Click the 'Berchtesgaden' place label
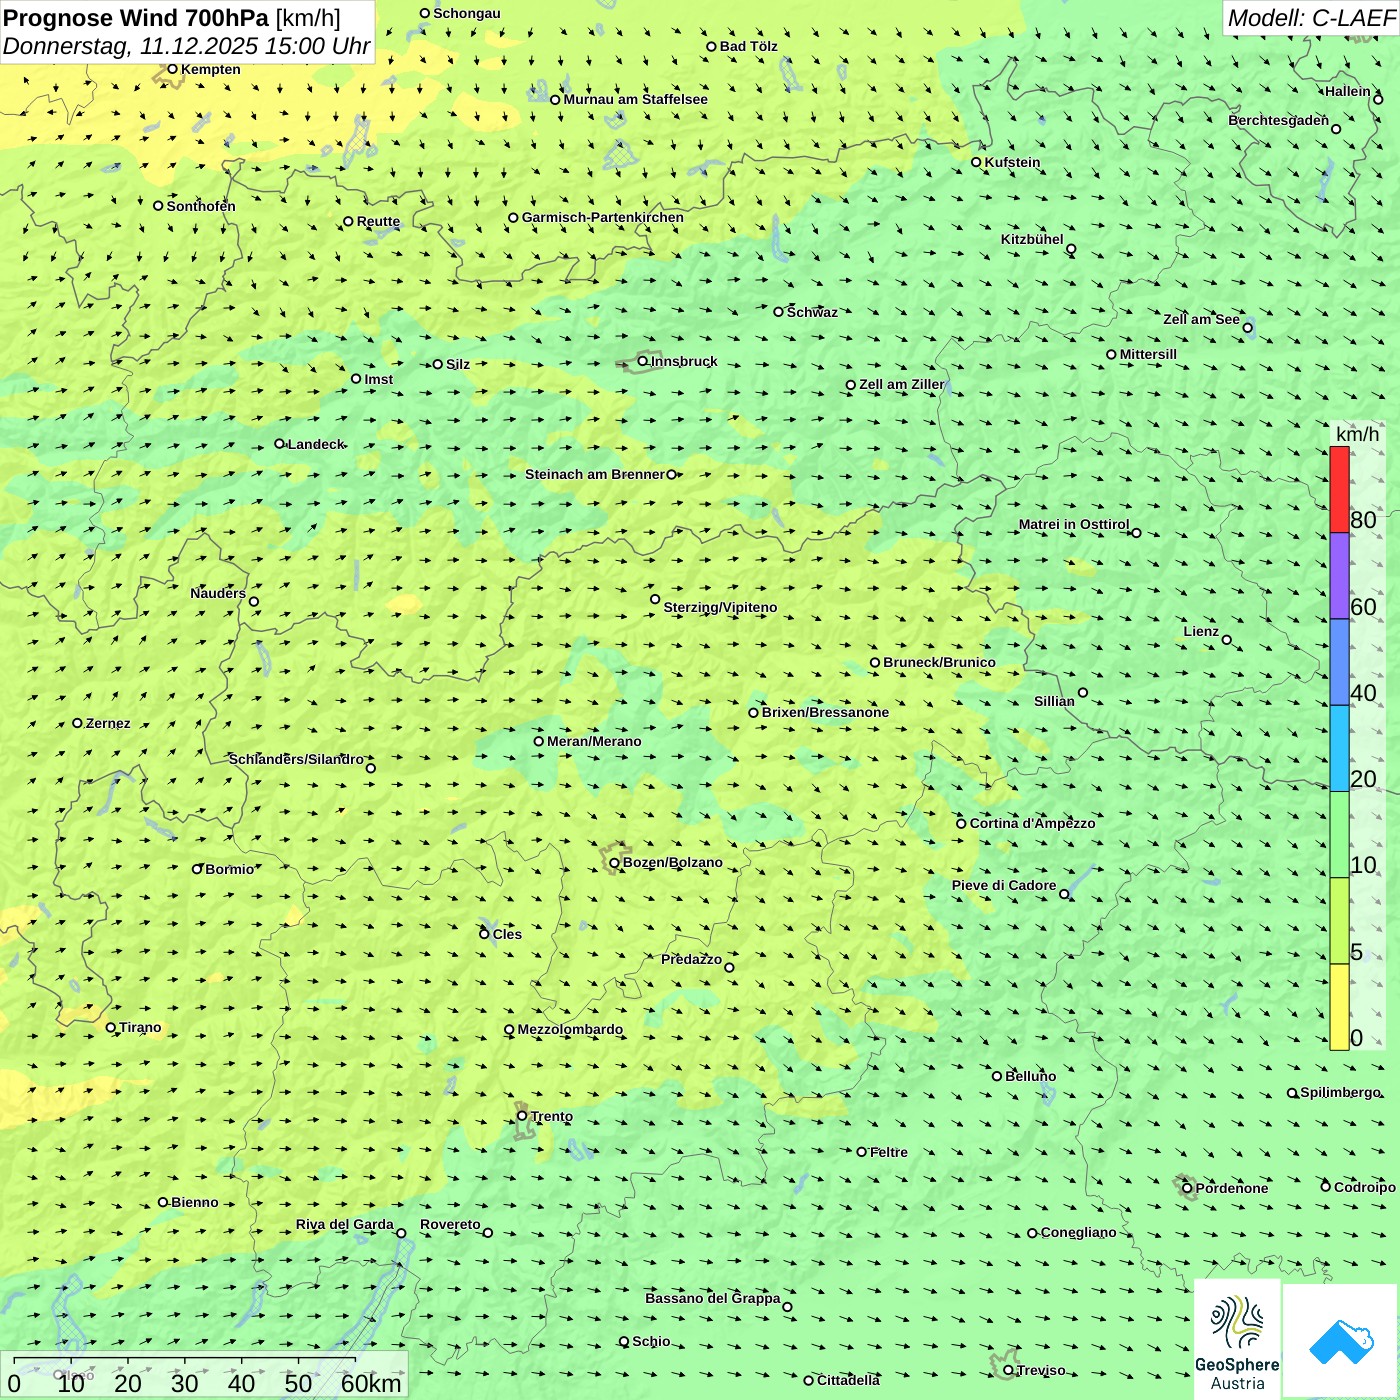Viewport: 1400px width, 1400px height. 1278,120
